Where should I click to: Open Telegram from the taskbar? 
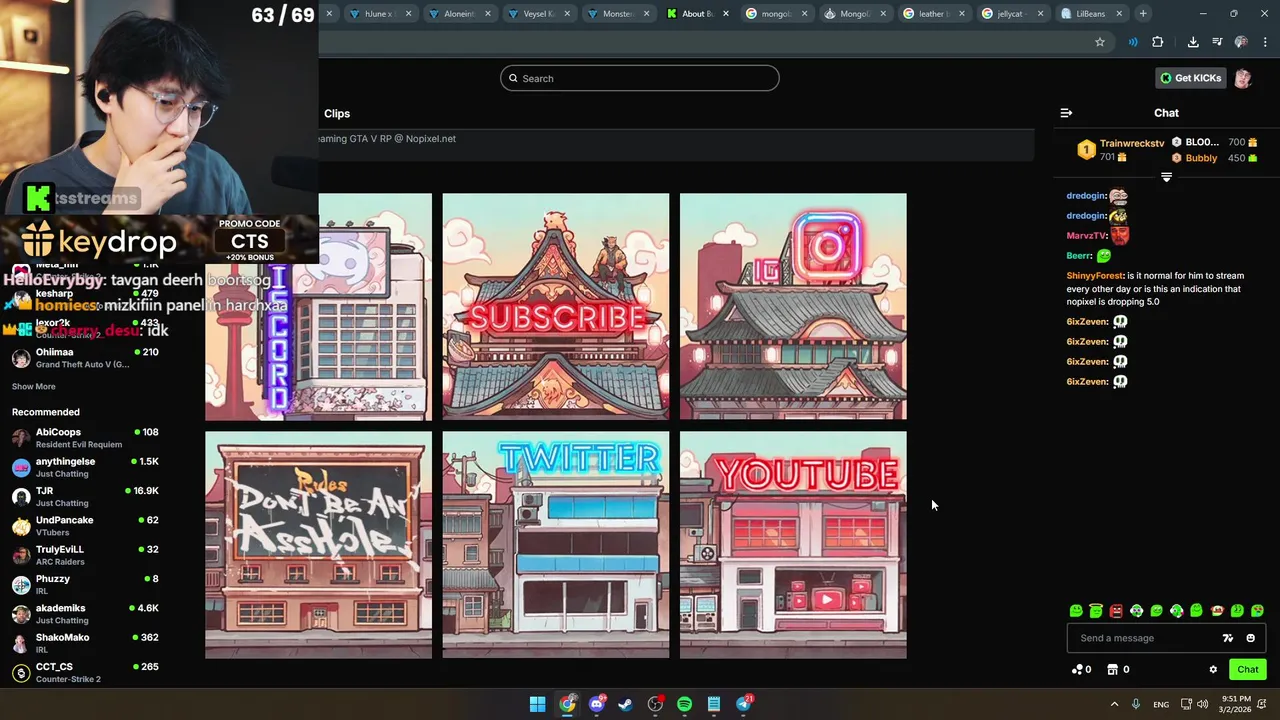coord(743,704)
